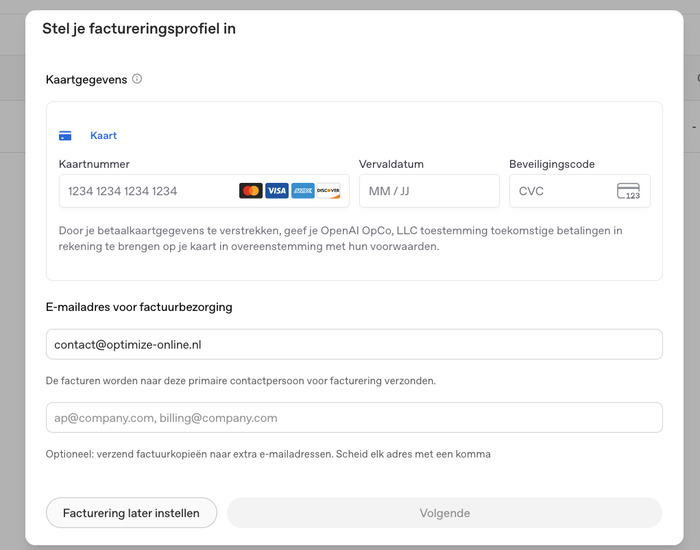This screenshot has width=700, height=550.
Task: Focus the Kaartnummer input field
Action: (204, 191)
